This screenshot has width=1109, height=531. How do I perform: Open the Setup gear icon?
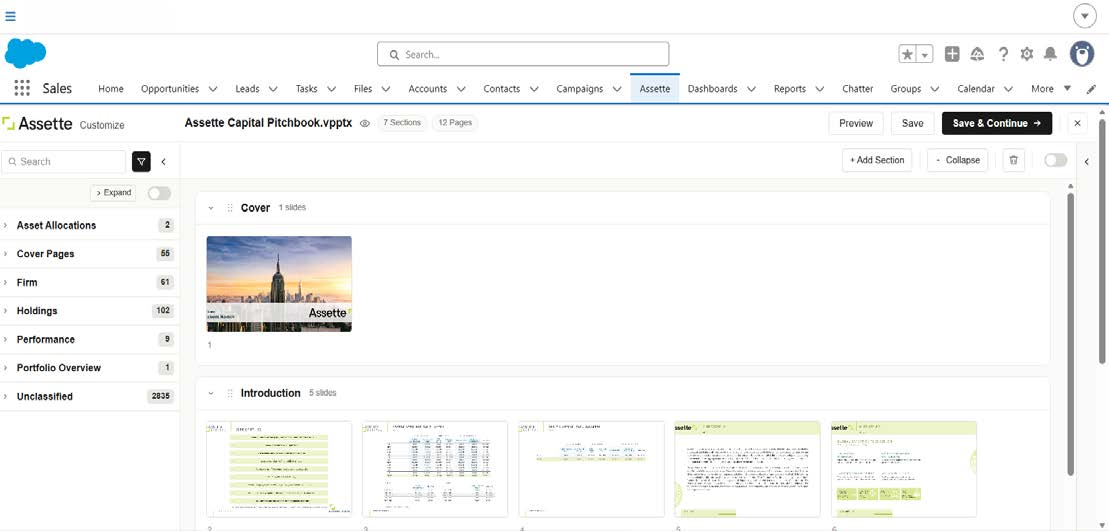1027,54
